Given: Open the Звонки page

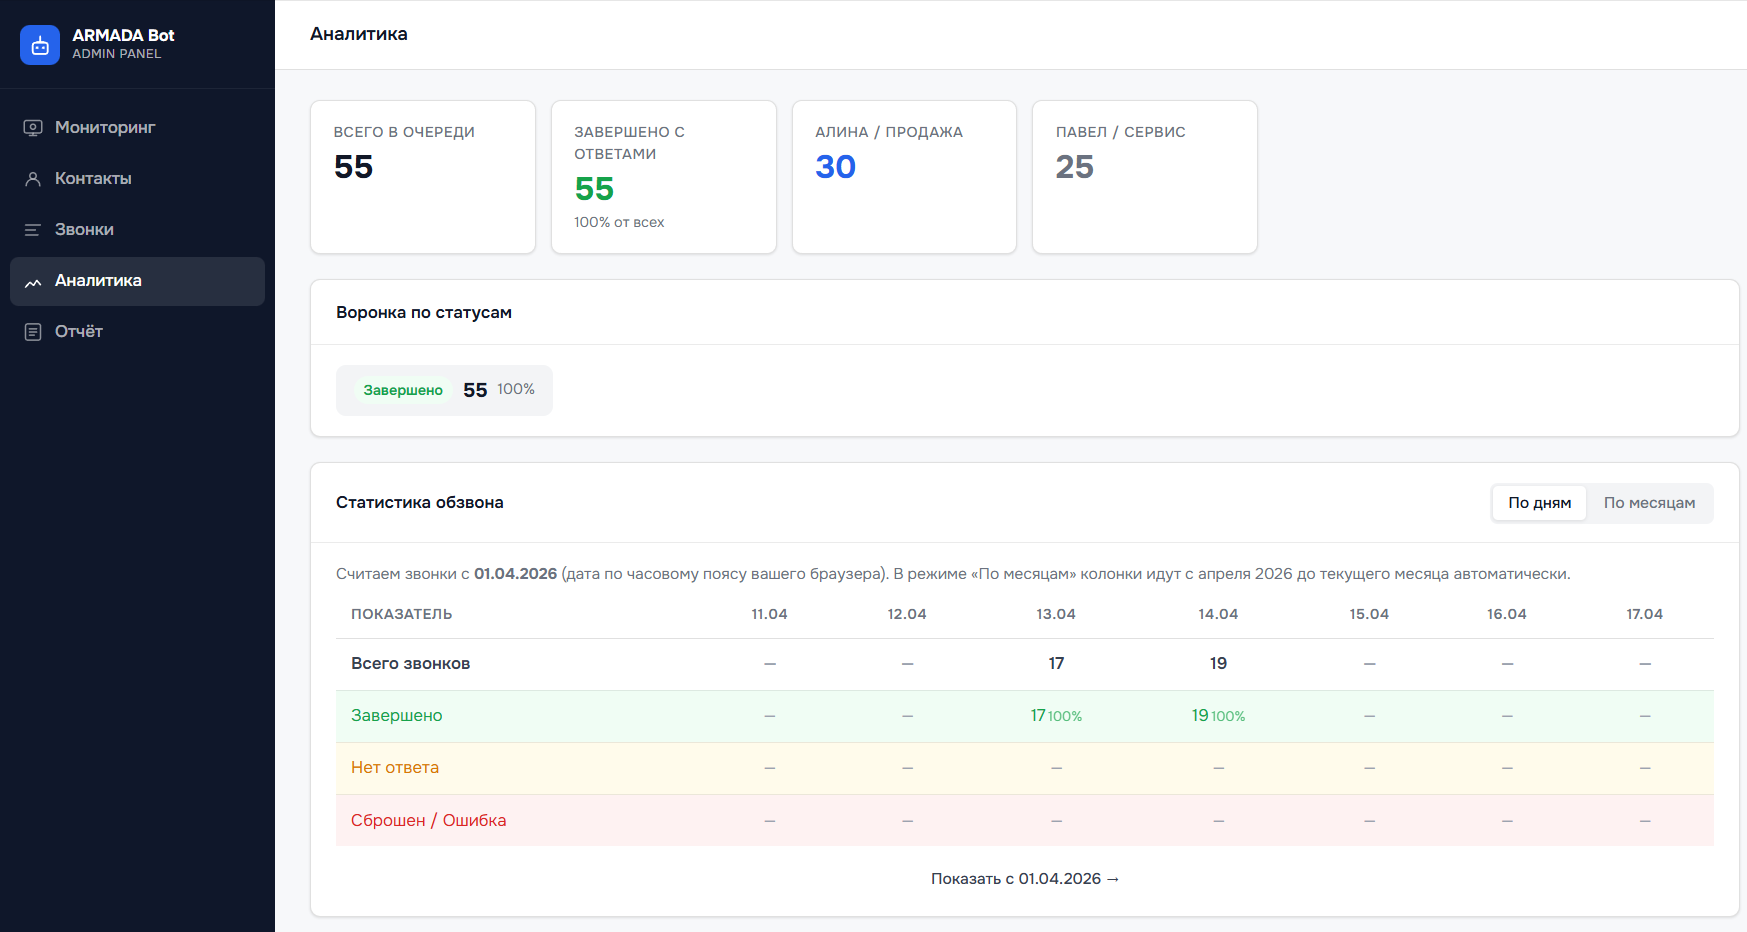Looking at the screenshot, I should coord(84,230).
